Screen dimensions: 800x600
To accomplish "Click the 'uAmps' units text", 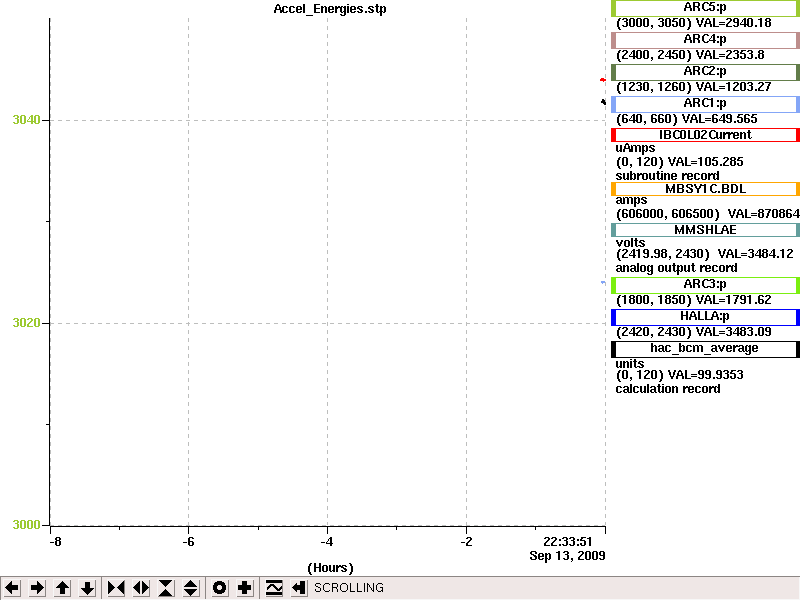I will [x=635, y=148].
